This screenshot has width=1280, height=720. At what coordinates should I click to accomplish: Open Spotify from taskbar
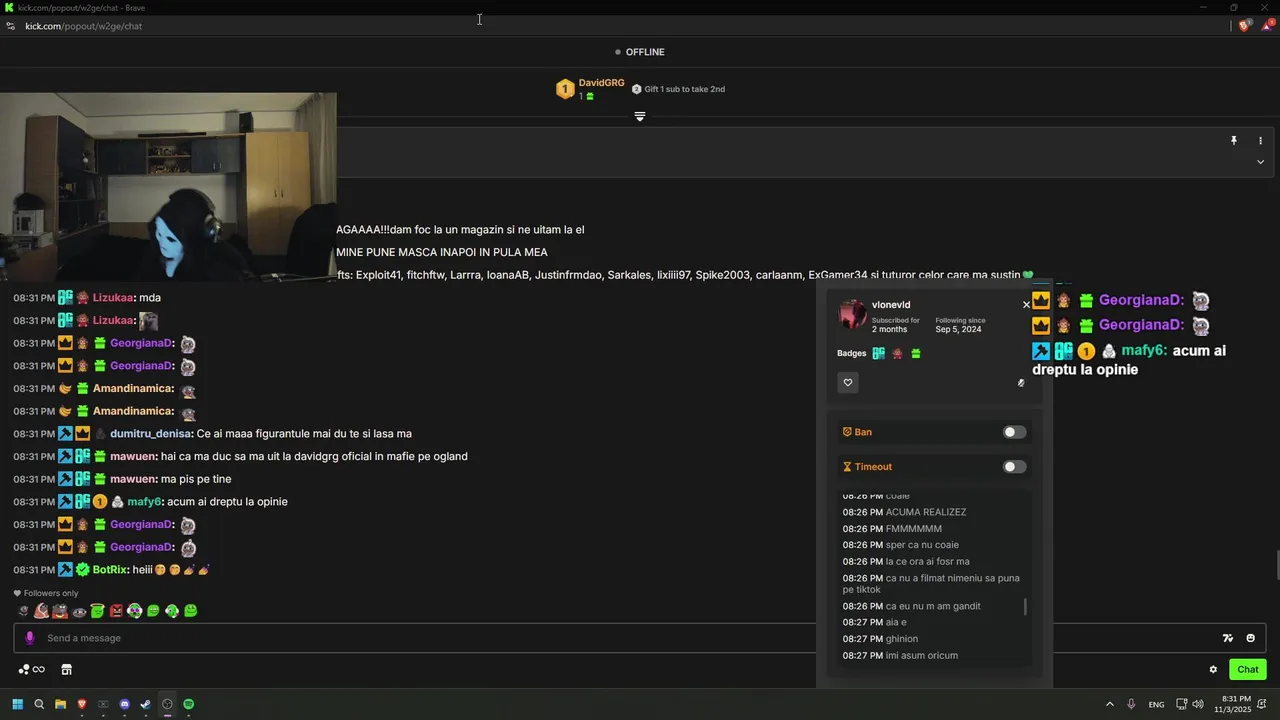(189, 704)
